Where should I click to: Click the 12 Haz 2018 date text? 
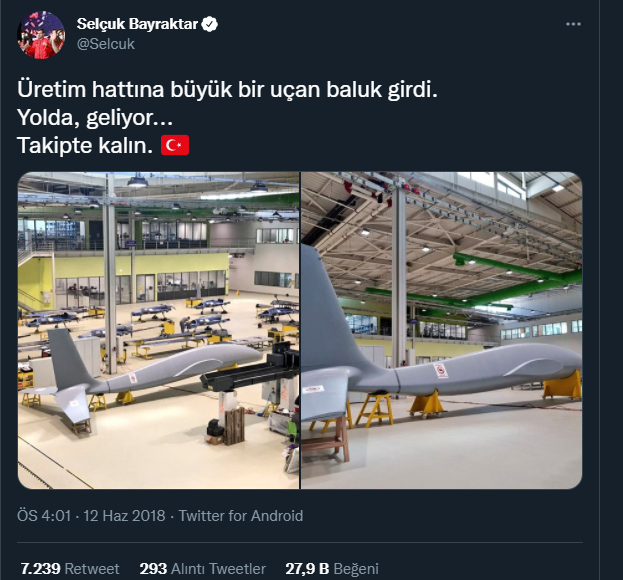pyautogui.click(x=124, y=516)
